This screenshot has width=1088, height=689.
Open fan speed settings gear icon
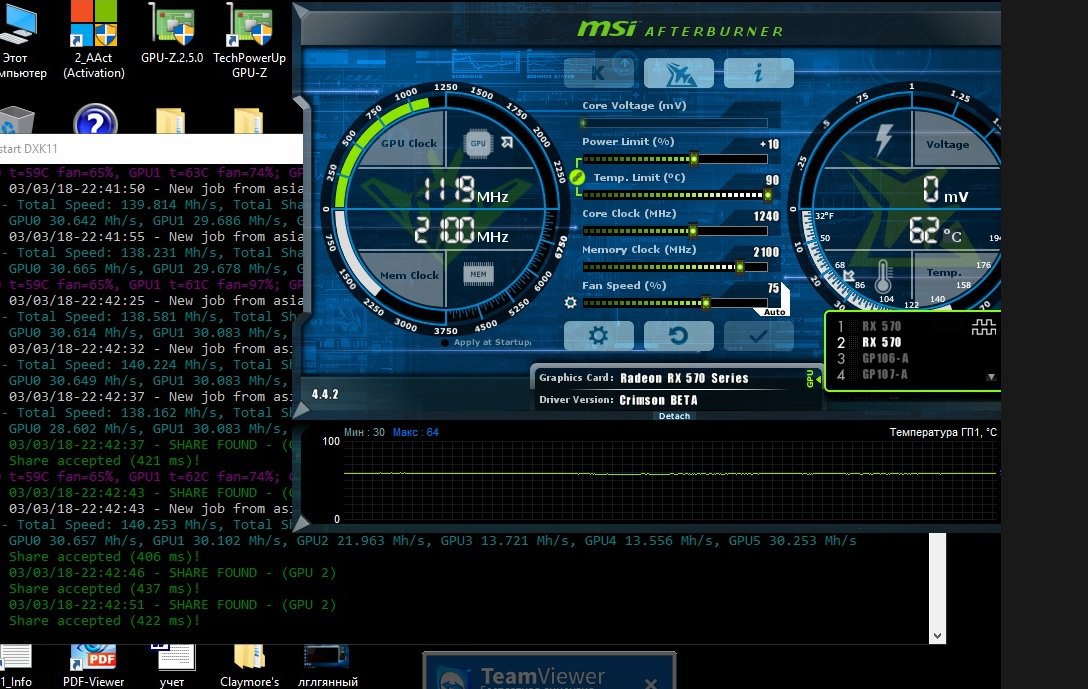(571, 302)
